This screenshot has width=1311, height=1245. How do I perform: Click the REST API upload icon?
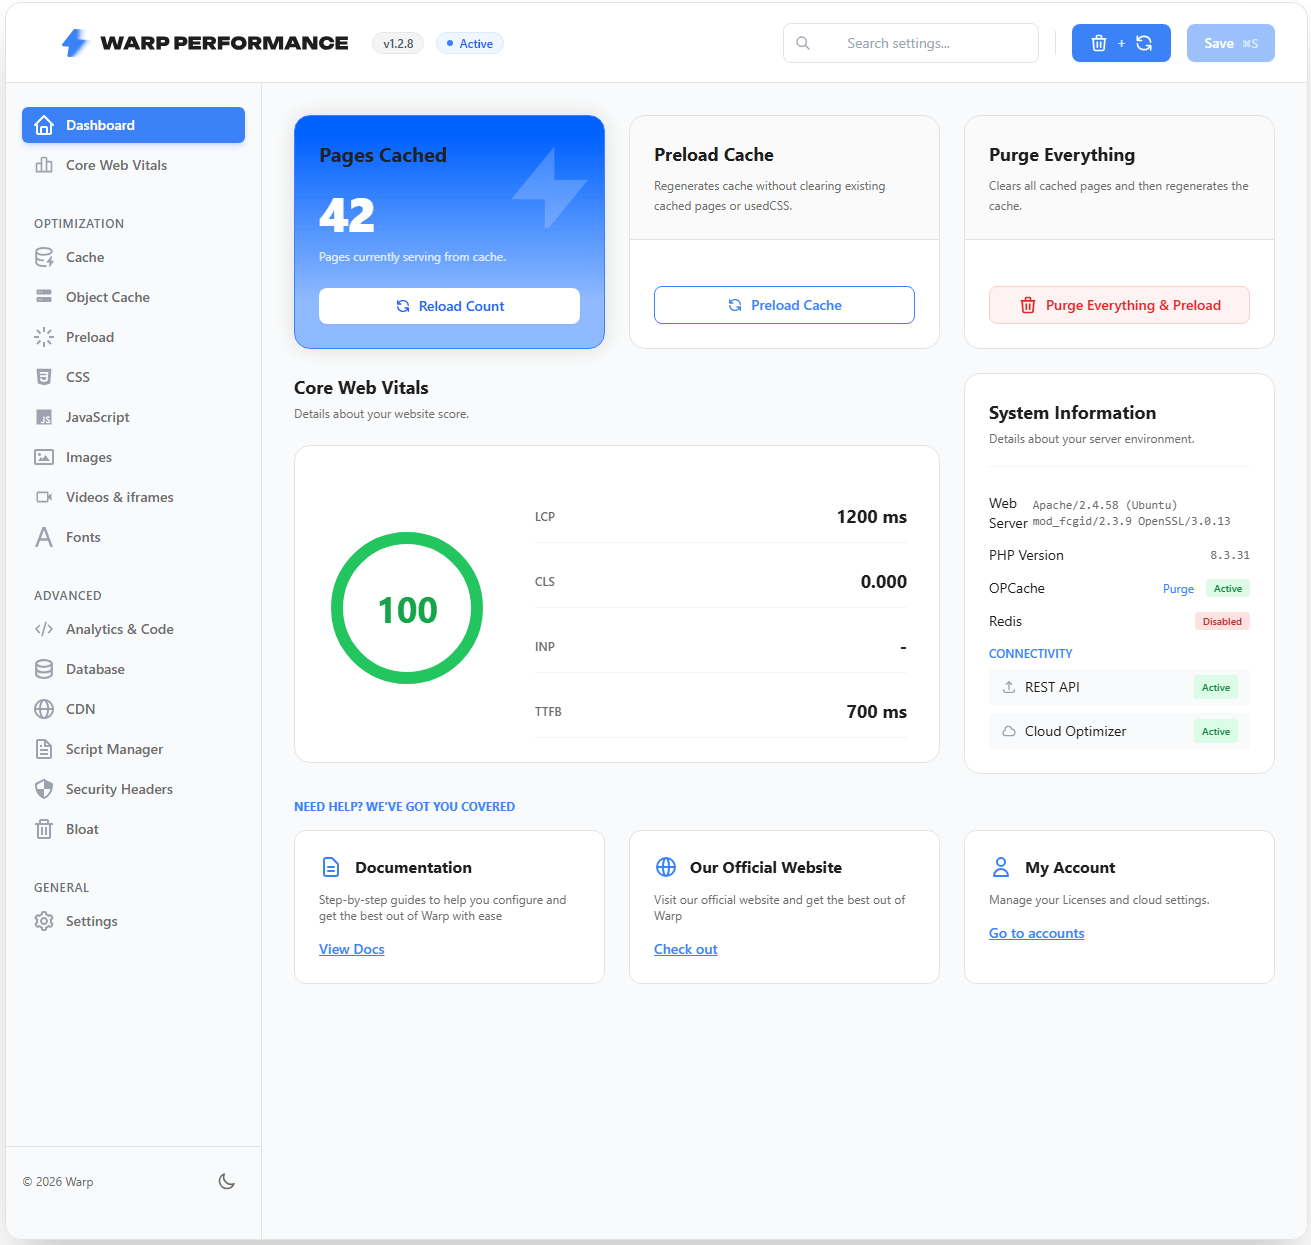pyautogui.click(x=1009, y=687)
